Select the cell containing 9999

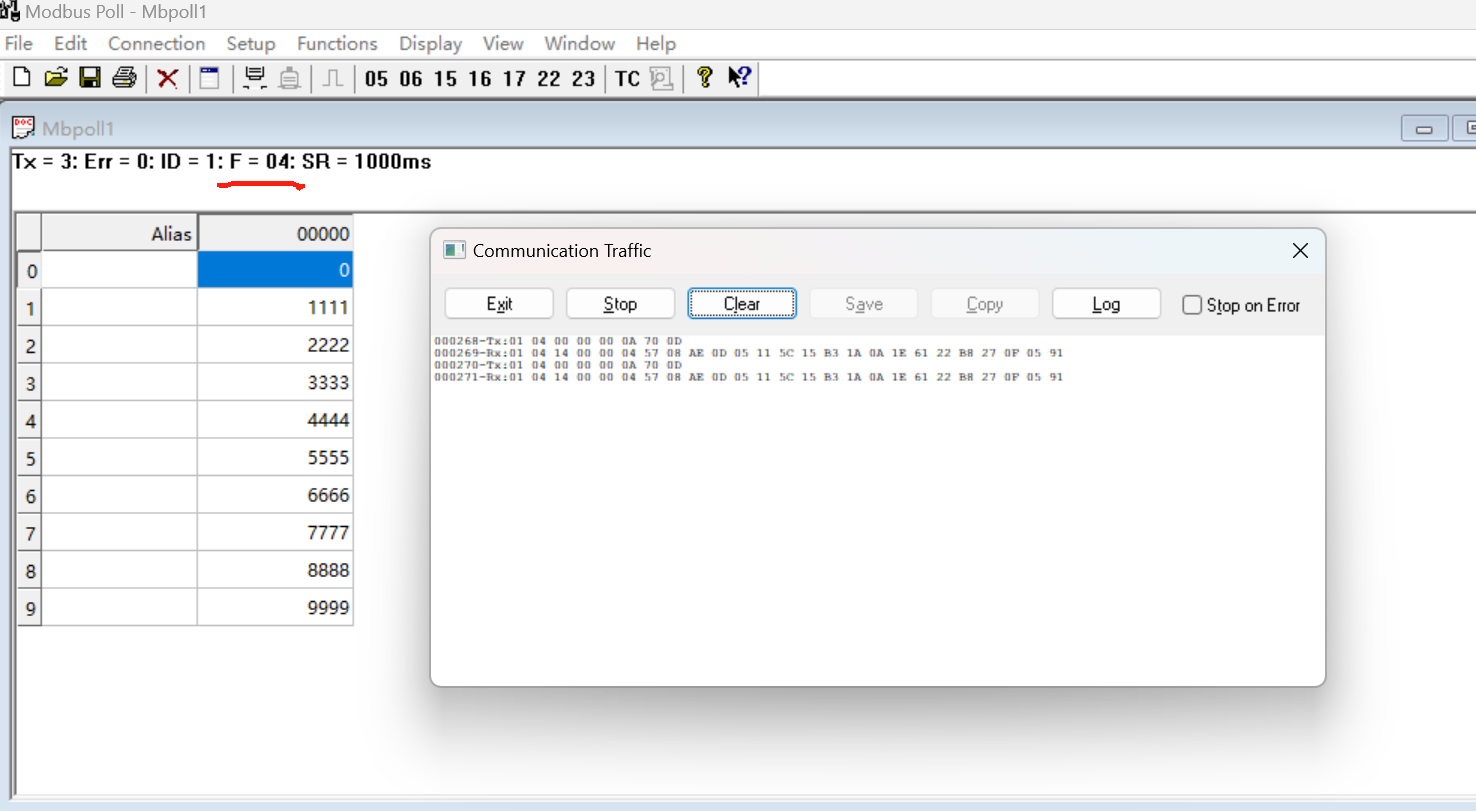pyautogui.click(x=275, y=608)
